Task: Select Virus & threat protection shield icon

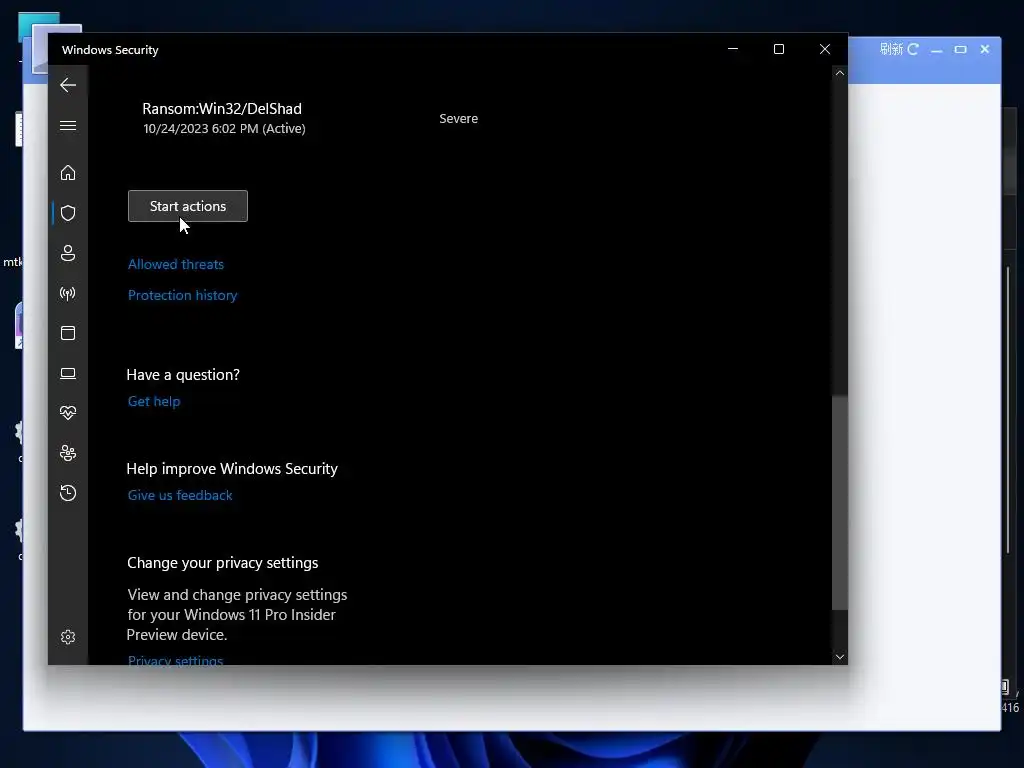Action: tap(68, 213)
